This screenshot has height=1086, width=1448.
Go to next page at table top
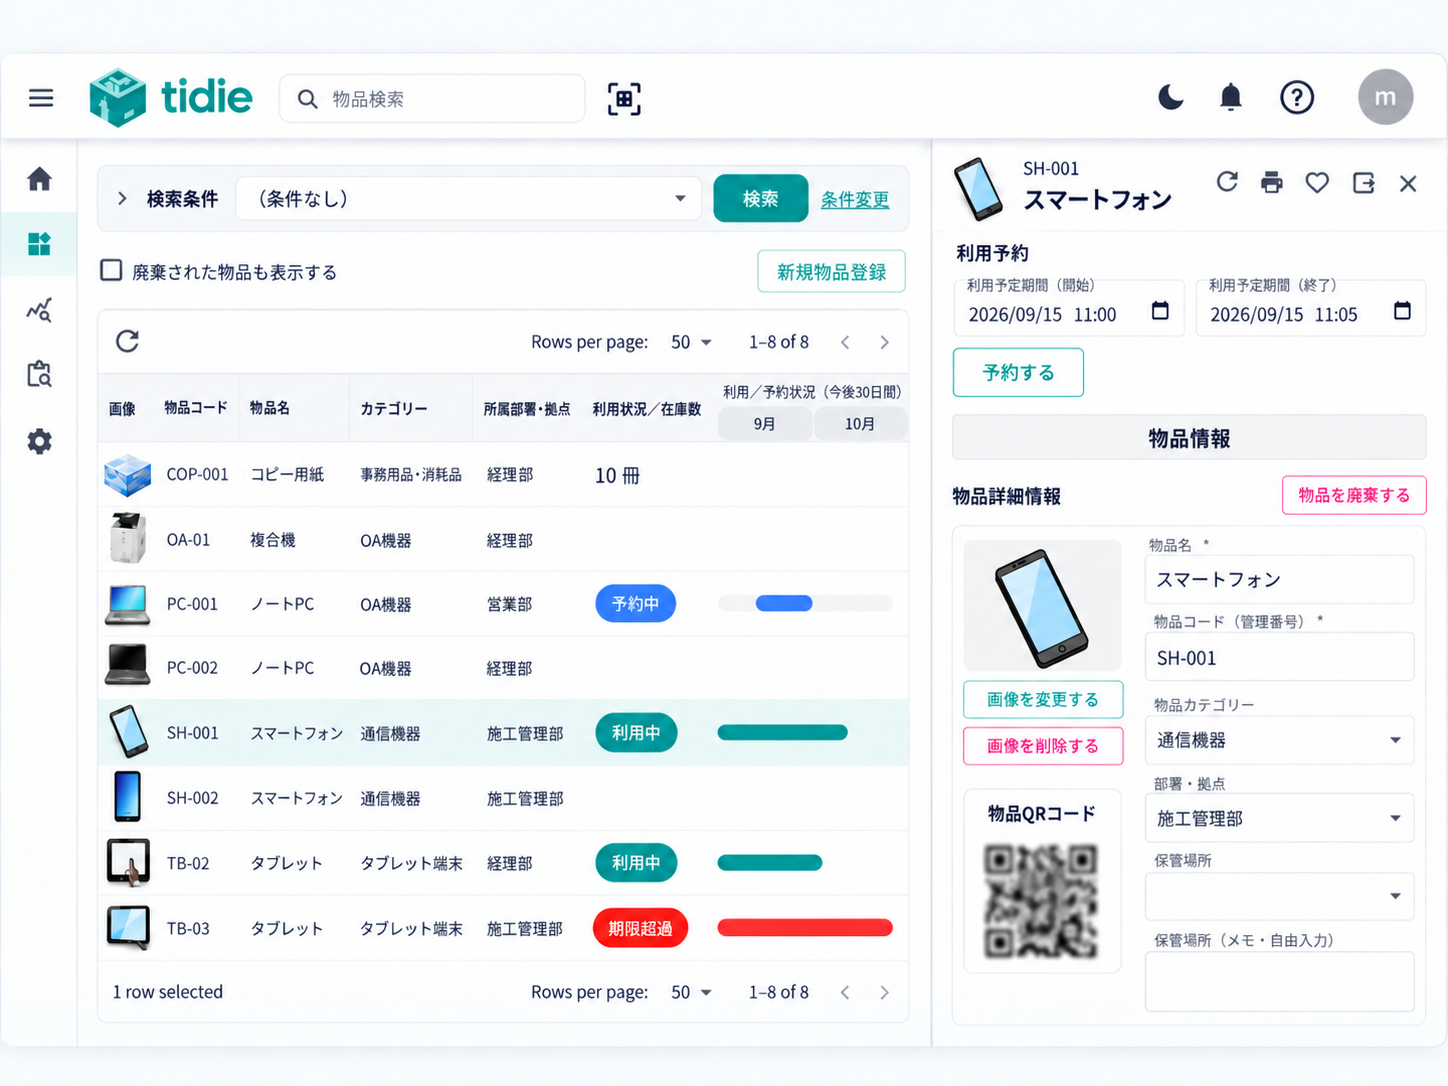[x=884, y=342]
